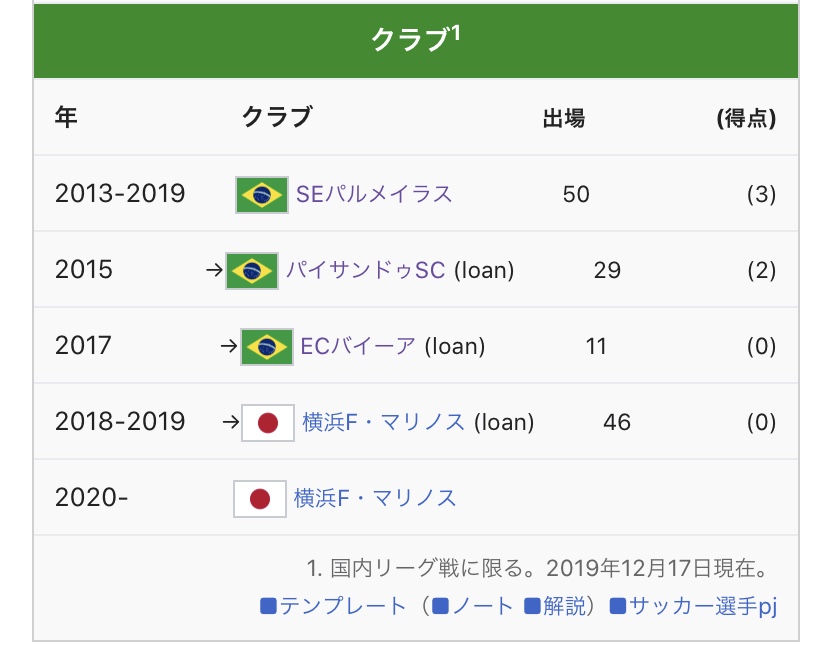This screenshot has width=828, height=645.
Task: Open 横浜F・マリノス link in loan row
Action: [384, 422]
